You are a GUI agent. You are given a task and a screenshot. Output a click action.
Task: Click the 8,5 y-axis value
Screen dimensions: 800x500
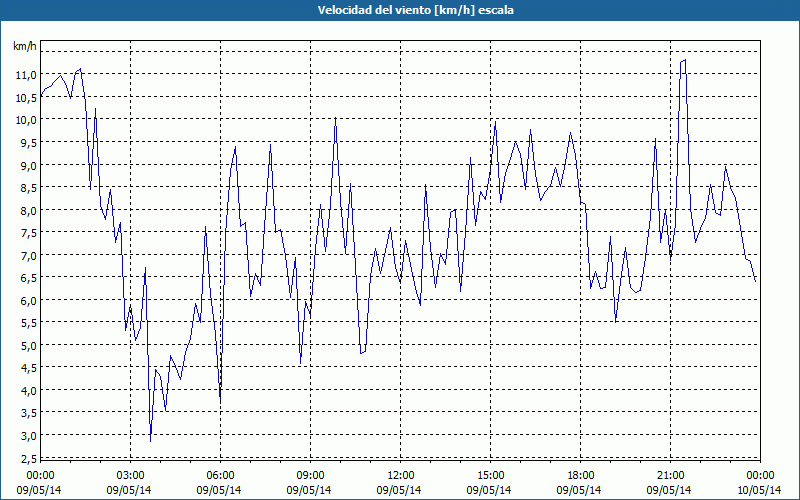[28, 188]
